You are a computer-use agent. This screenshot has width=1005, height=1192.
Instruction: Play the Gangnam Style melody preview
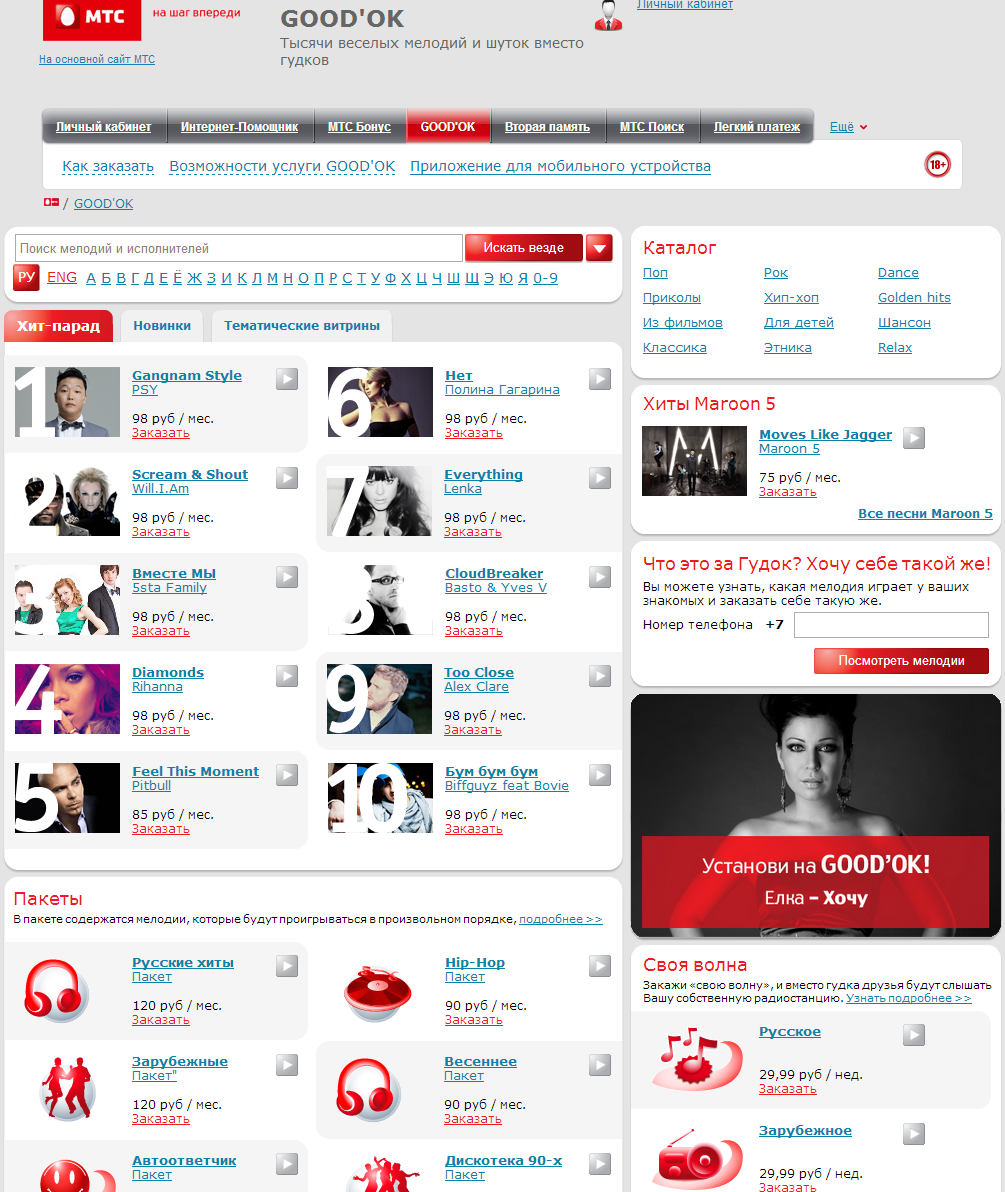point(287,379)
